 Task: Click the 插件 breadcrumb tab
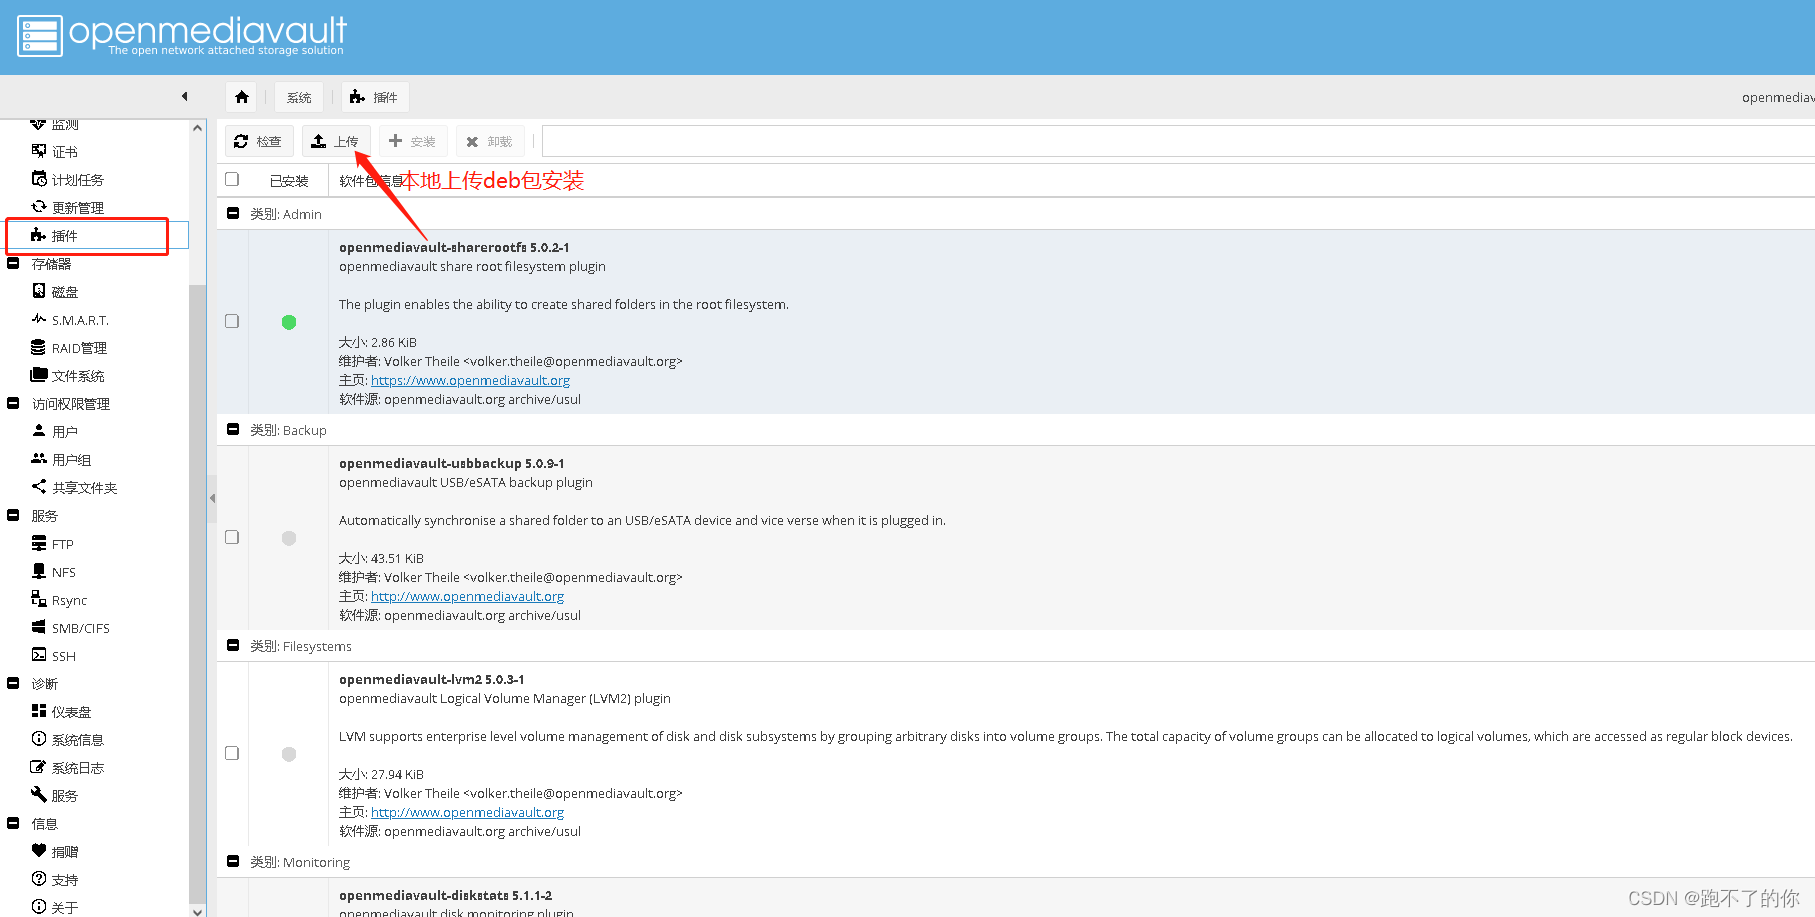click(375, 97)
